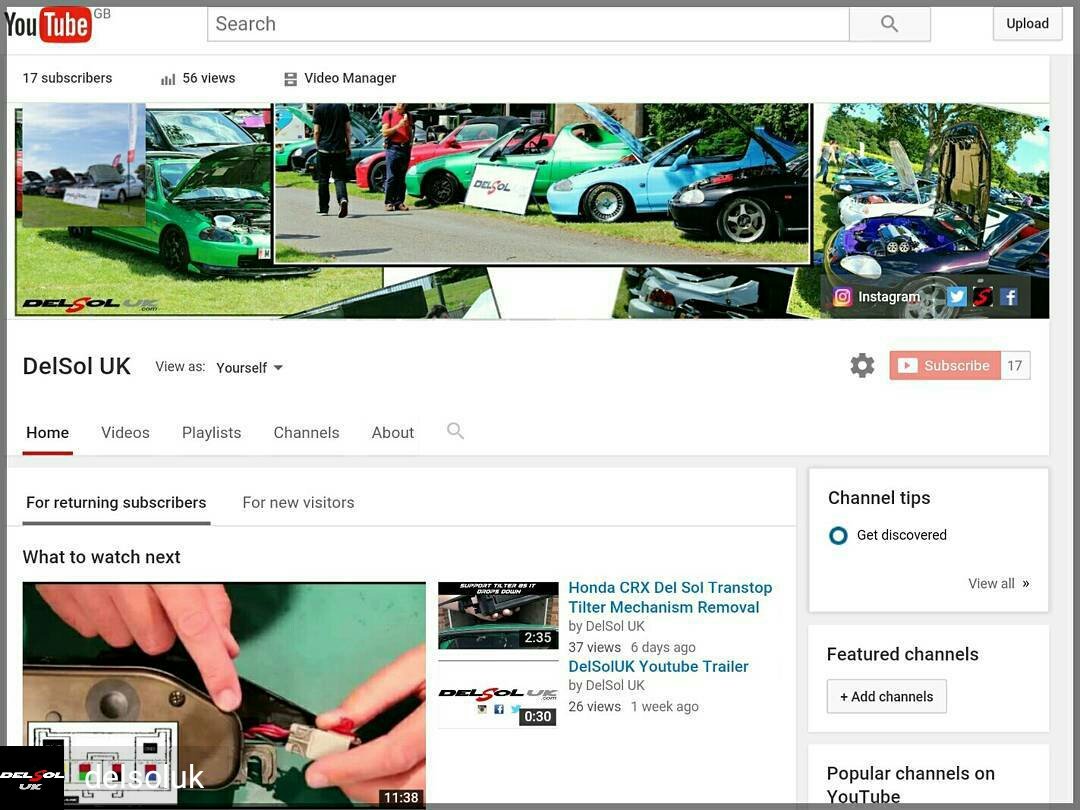This screenshot has width=1080, height=810.
Task: Open the View as Yourself dropdown
Action: tap(249, 367)
